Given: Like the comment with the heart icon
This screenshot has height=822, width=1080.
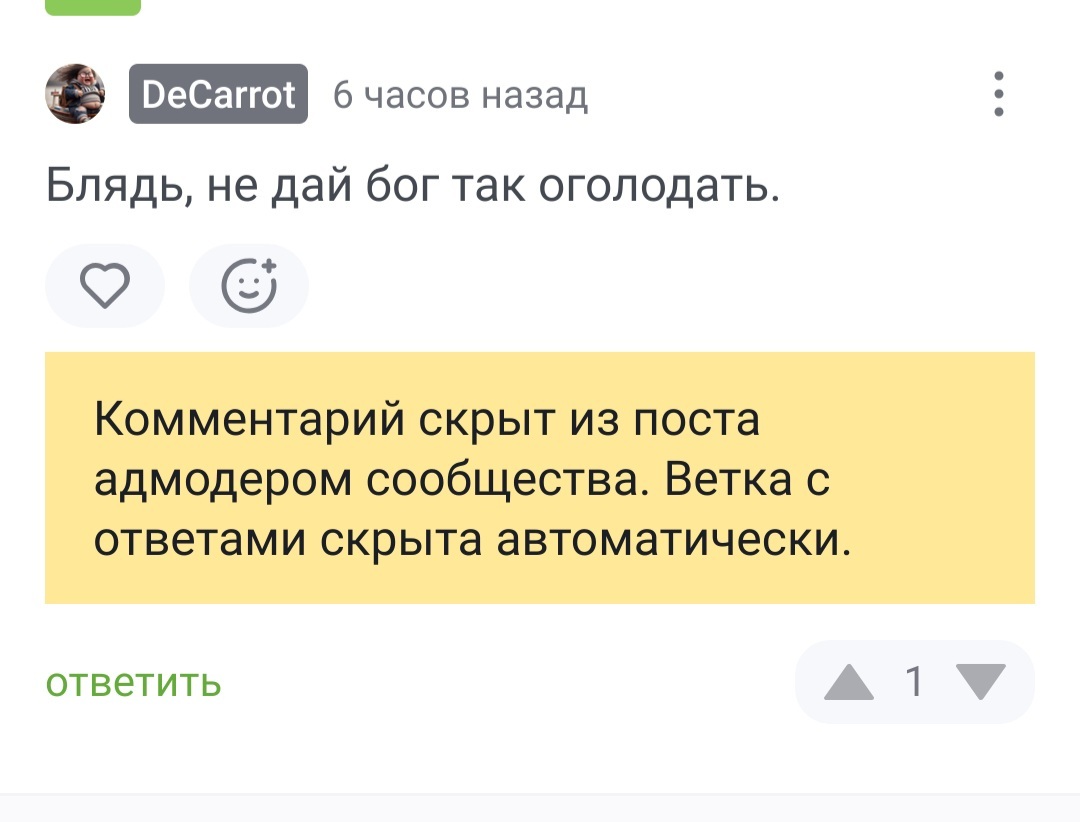Looking at the screenshot, I should pos(104,286).
